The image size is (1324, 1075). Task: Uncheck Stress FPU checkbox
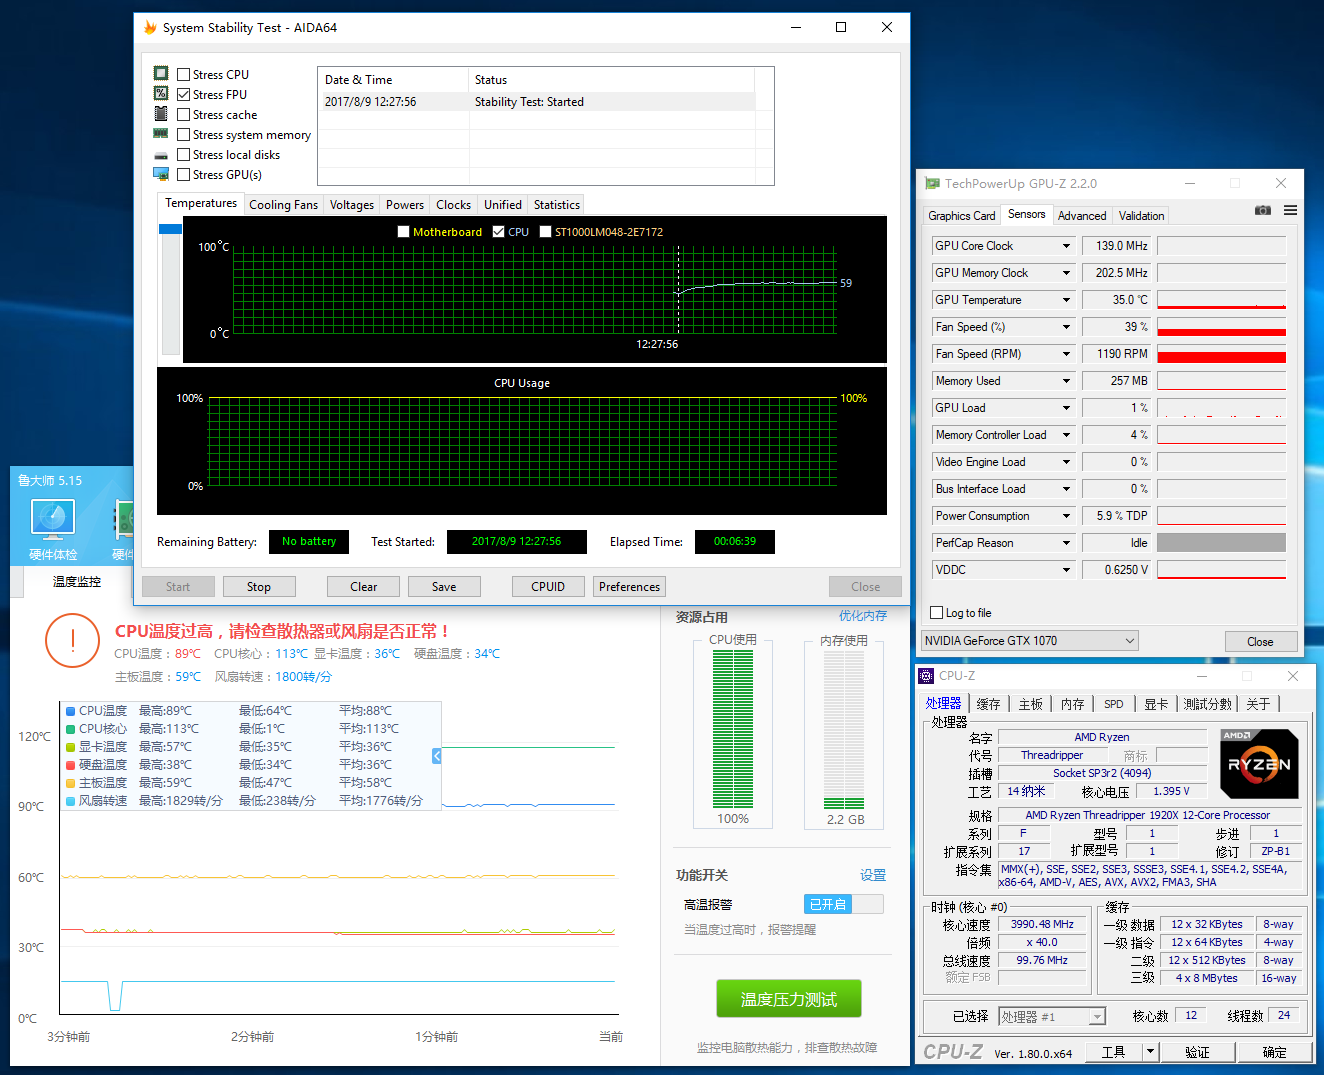coord(184,95)
